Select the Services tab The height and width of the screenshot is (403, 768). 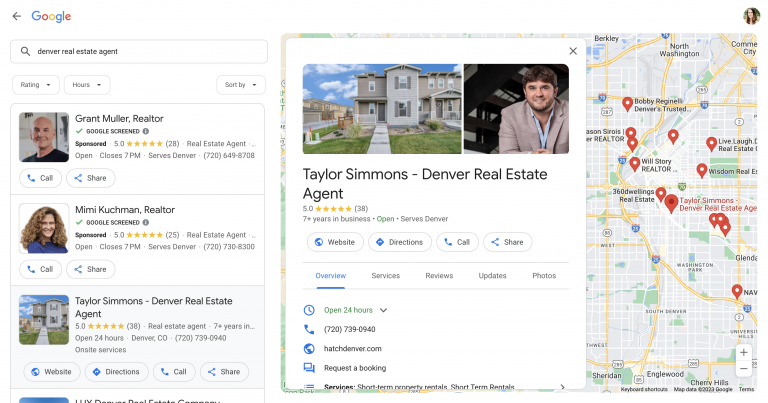click(x=385, y=275)
